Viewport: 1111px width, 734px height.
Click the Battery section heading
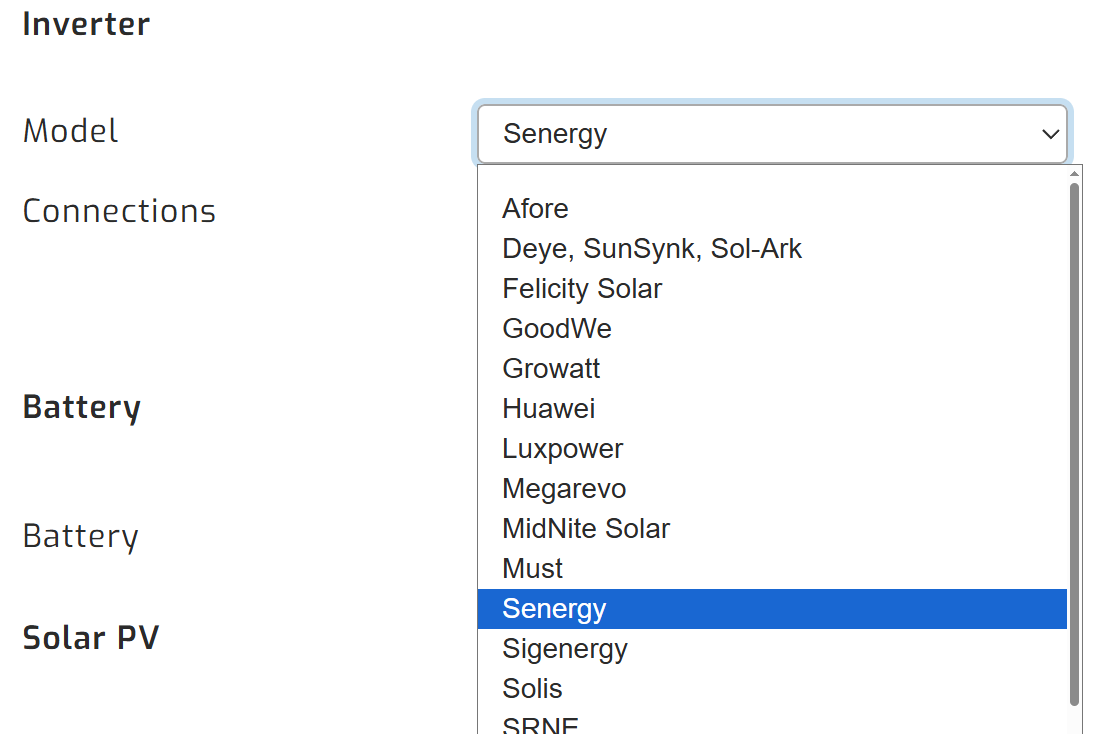(81, 407)
